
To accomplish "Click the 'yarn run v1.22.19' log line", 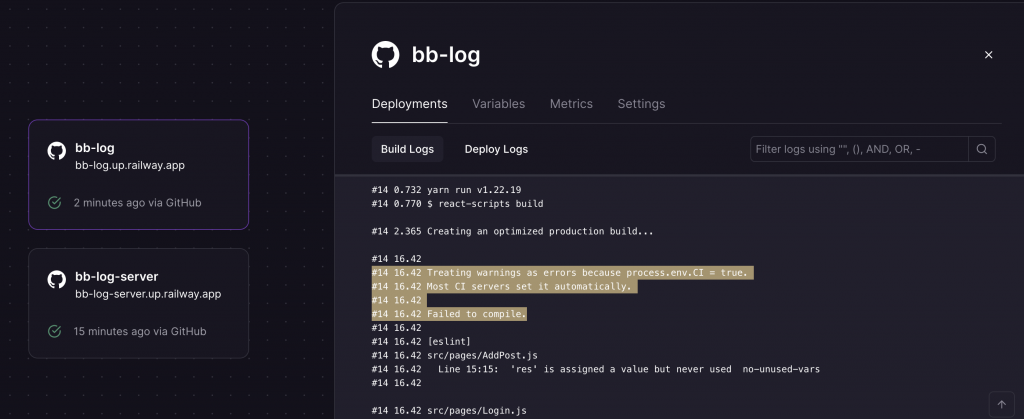I will click(x=447, y=190).
